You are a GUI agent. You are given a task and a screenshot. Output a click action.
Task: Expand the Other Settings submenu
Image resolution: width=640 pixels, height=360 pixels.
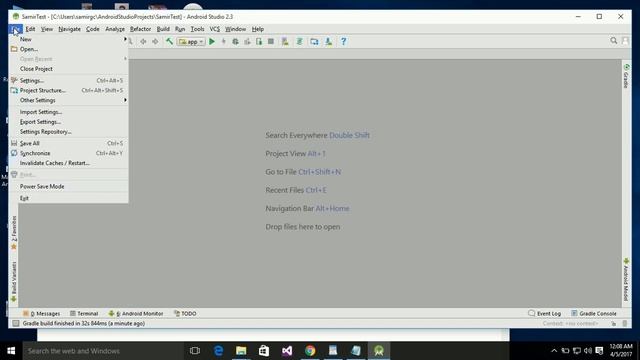pyautogui.click(x=69, y=100)
